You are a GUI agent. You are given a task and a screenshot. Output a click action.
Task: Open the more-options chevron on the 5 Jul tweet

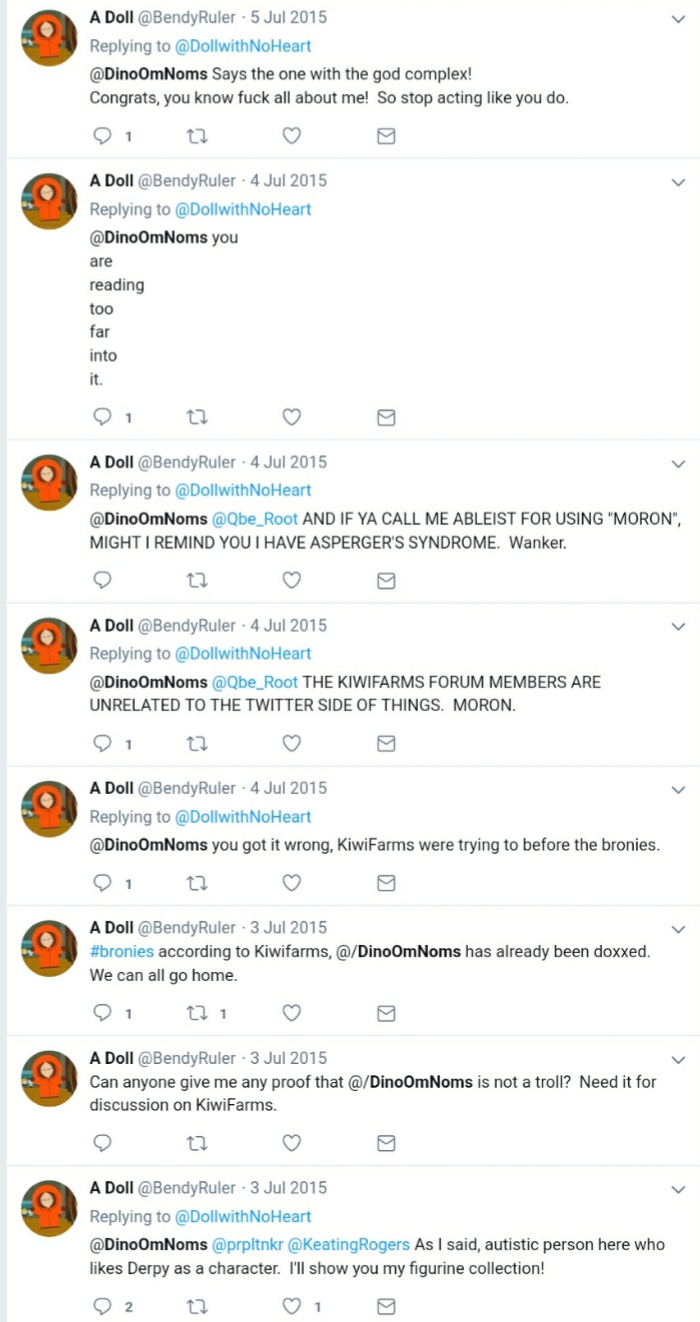[678, 18]
